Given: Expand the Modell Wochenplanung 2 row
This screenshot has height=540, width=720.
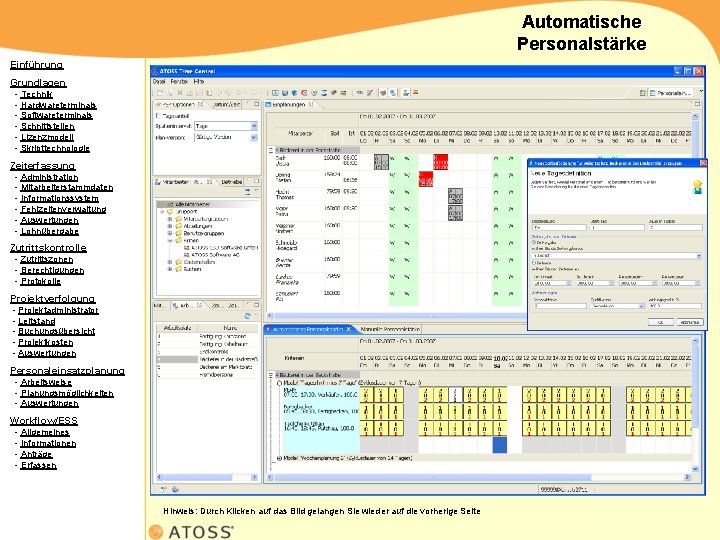Looking at the screenshot, I should (x=279, y=458).
